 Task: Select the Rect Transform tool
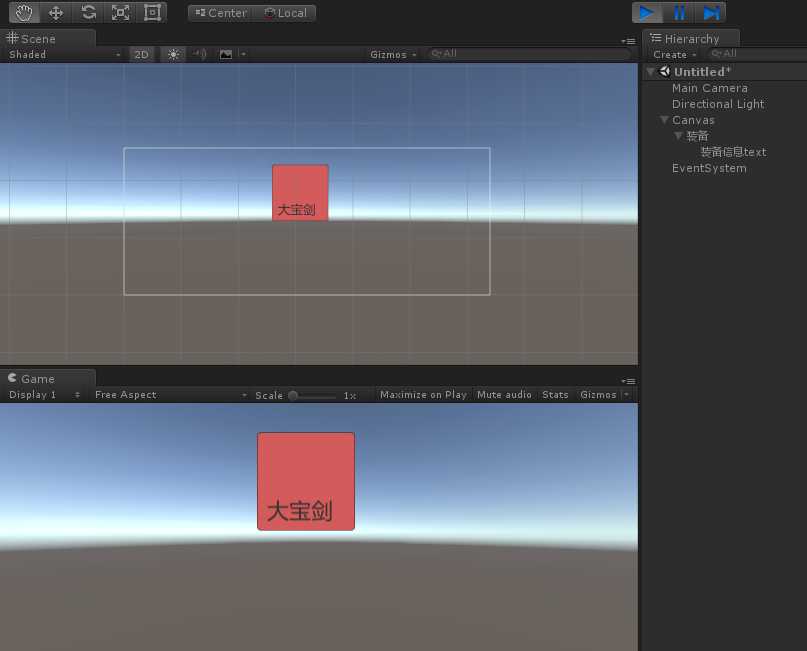[152, 13]
